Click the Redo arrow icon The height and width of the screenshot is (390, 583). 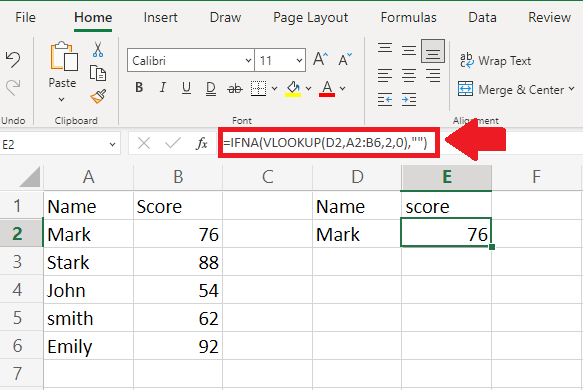pyautogui.click(x=13, y=88)
